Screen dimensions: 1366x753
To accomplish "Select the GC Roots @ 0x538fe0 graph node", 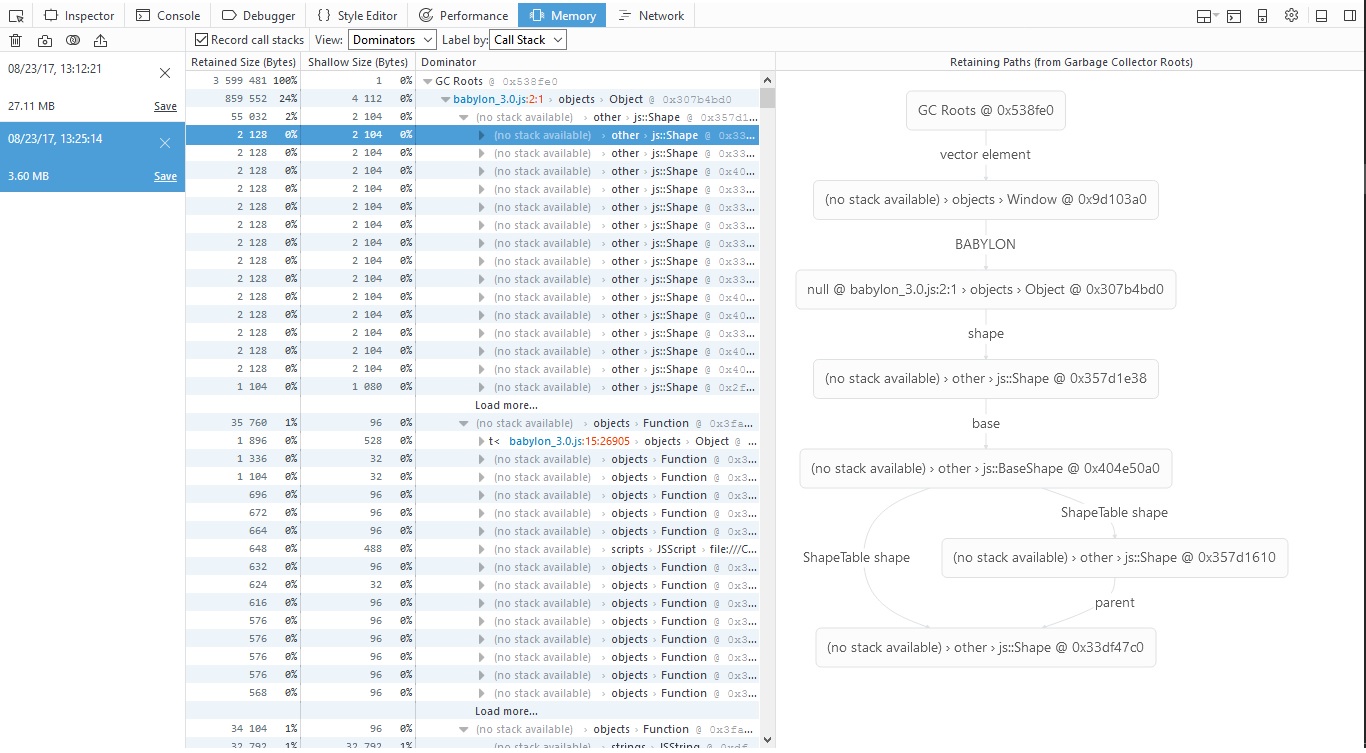I will 986,111.
